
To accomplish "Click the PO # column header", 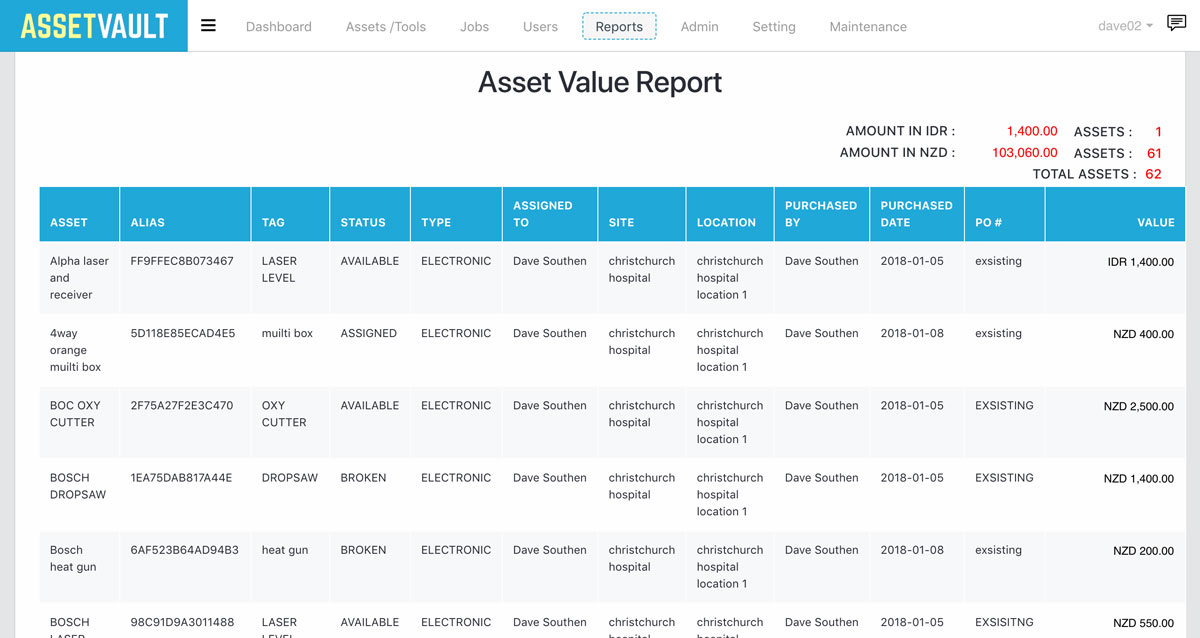I will point(988,222).
